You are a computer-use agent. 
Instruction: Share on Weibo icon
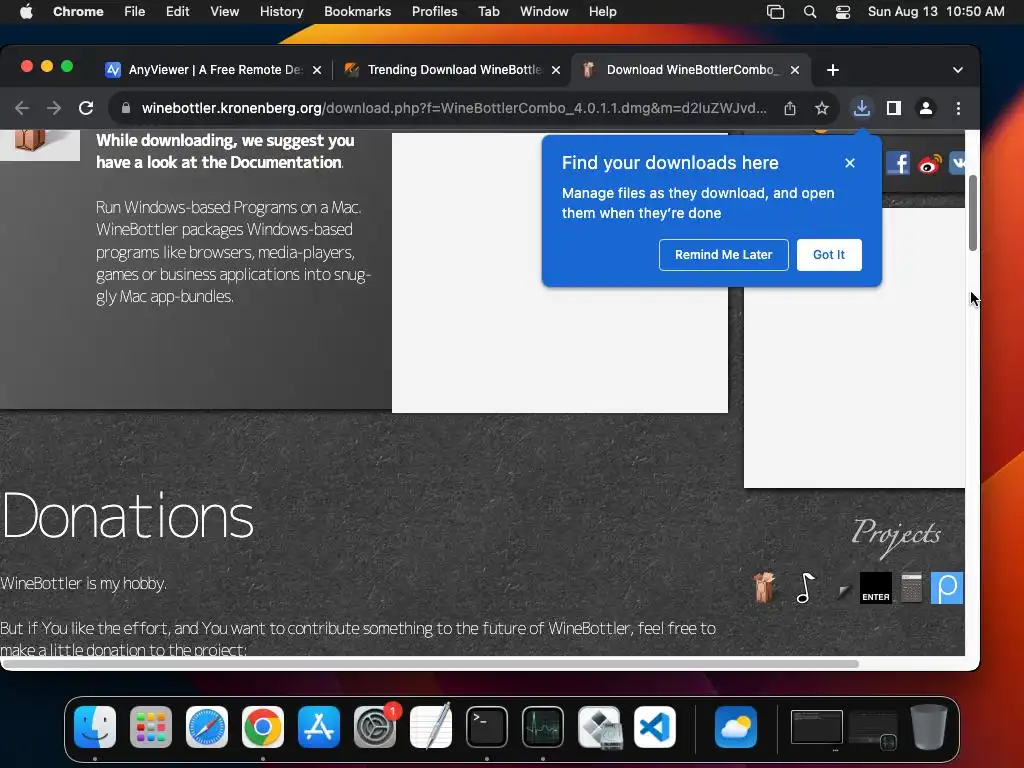click(929, 163)
